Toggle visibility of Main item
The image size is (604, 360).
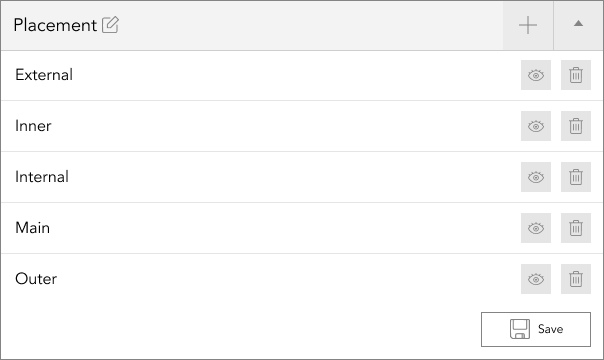point(536,228)
